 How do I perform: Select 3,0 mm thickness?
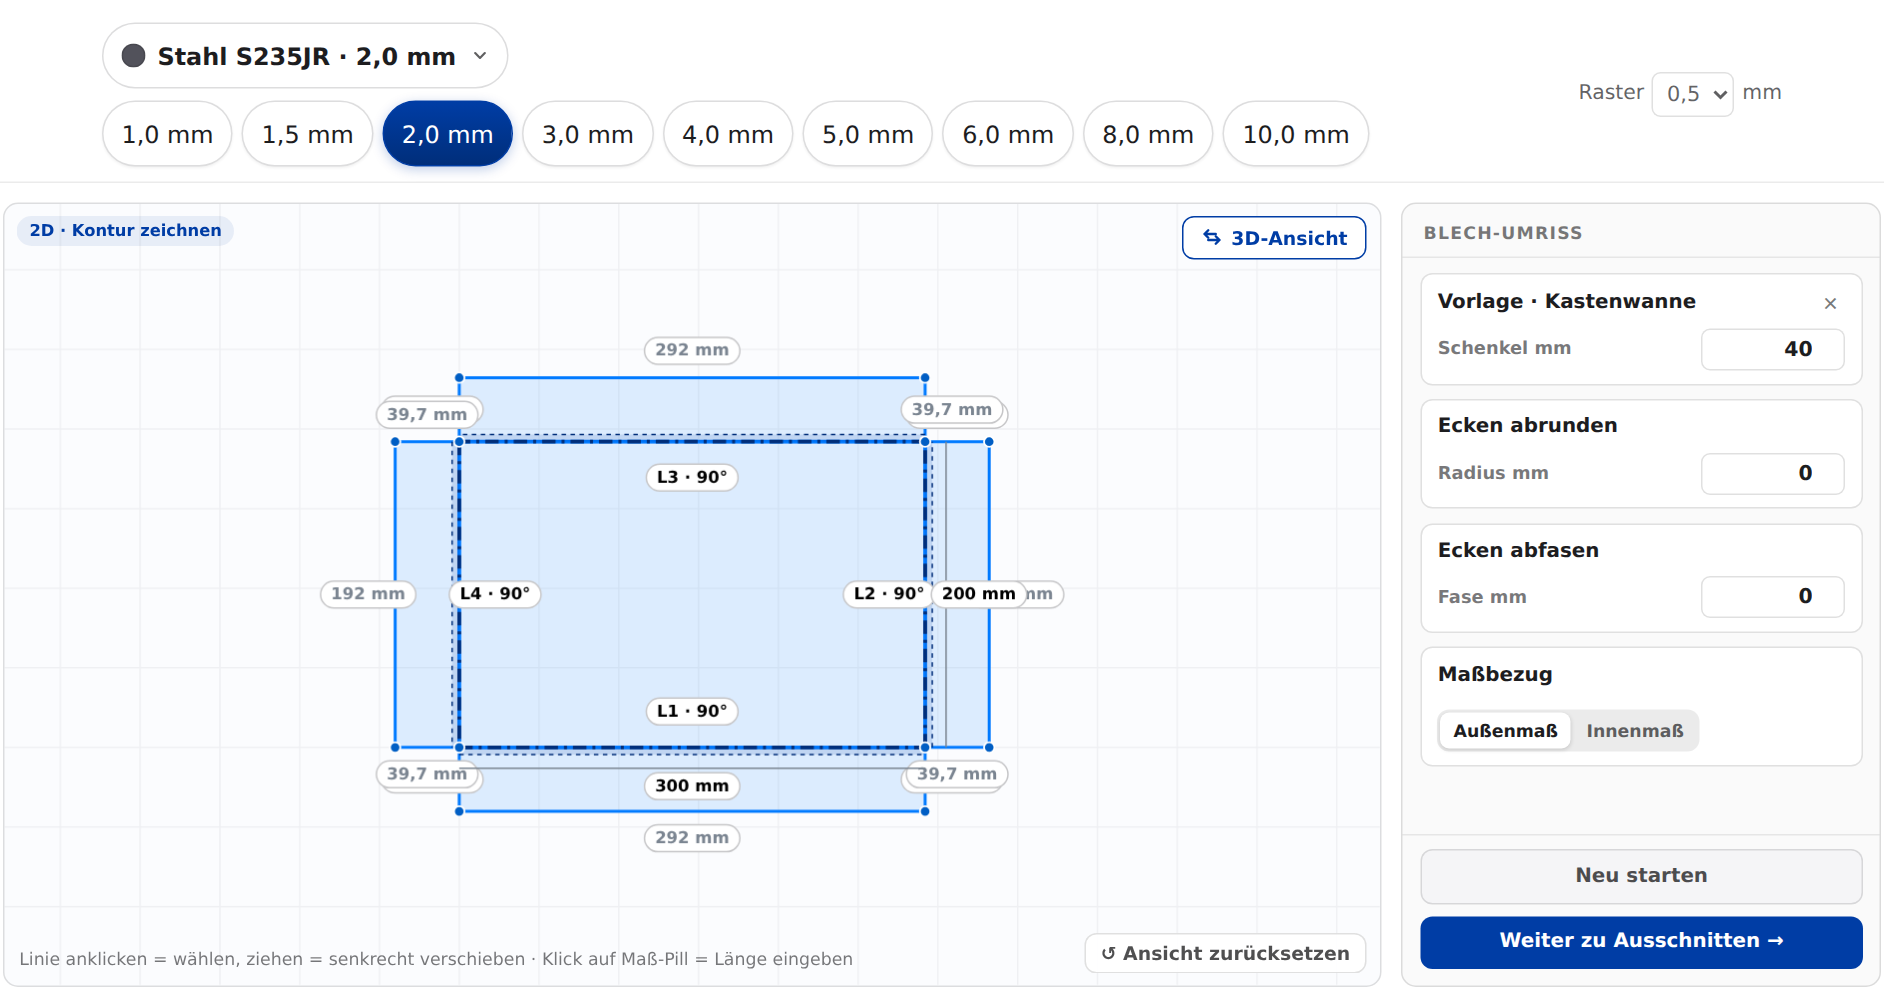[x=588, y=134]
